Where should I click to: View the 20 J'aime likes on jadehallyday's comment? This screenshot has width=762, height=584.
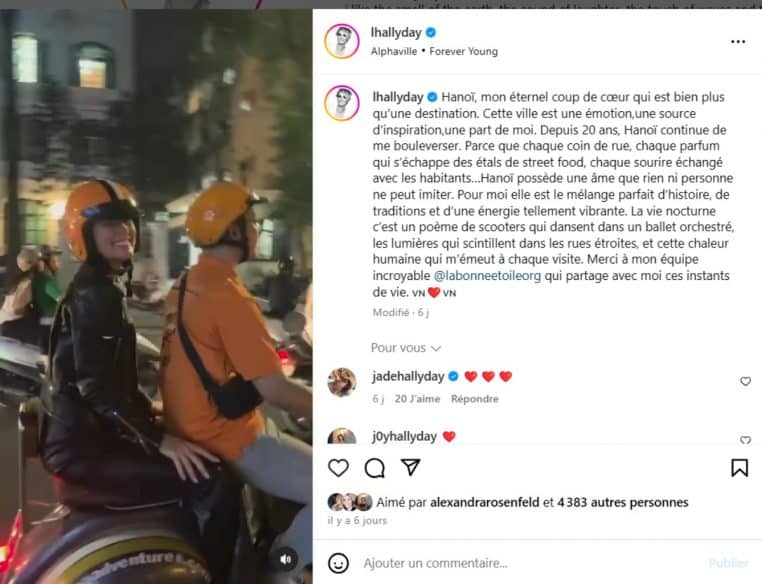(x=417, y=399)
